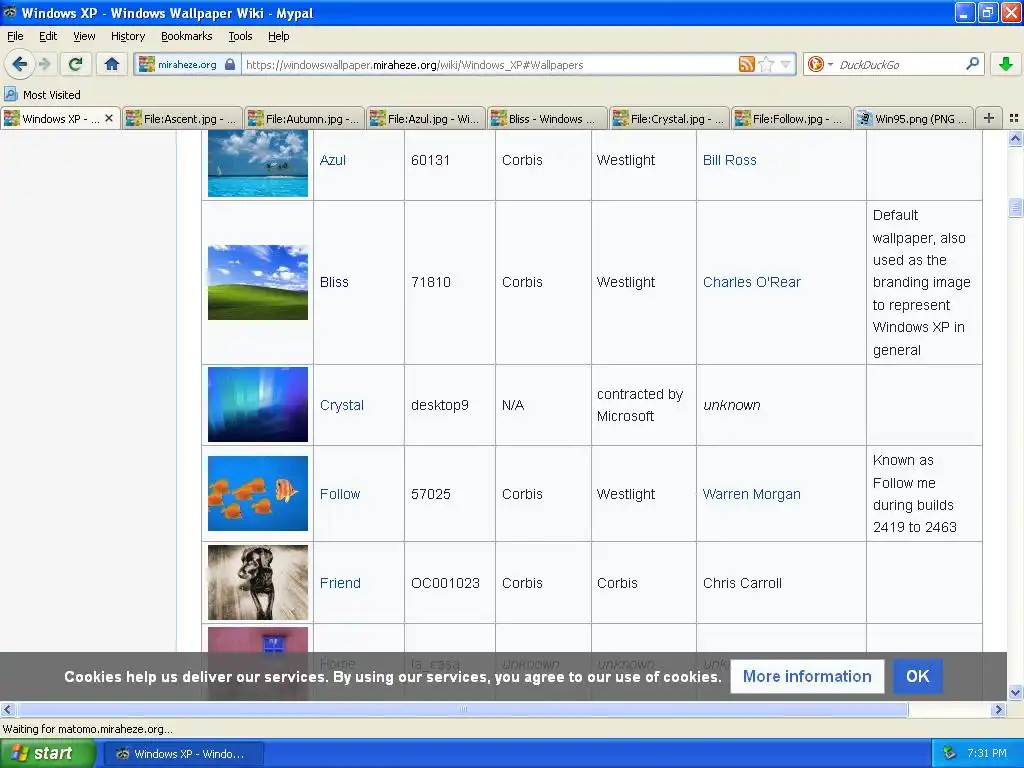Open the Bill Ross photographer link
This screenshot has height=768, width=1024.
[729, 160]
